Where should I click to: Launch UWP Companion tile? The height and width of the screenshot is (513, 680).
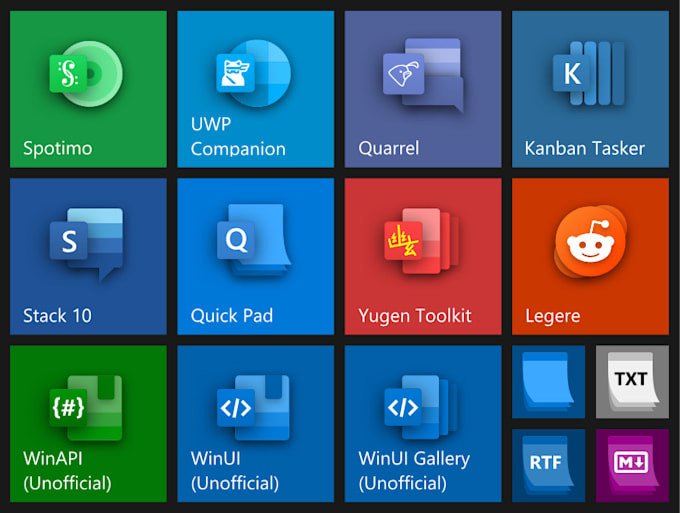[255, 89]
